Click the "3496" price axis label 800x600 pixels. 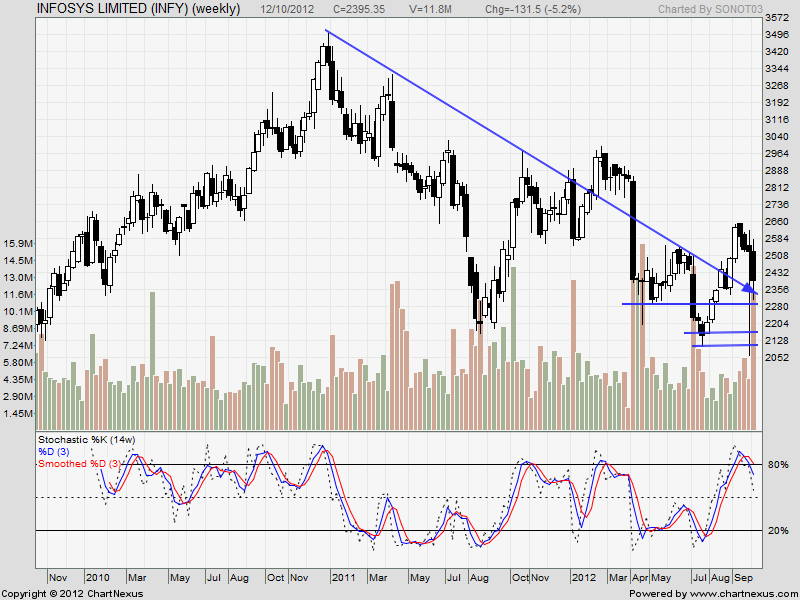pyautogui.click(x=777, y=35)
